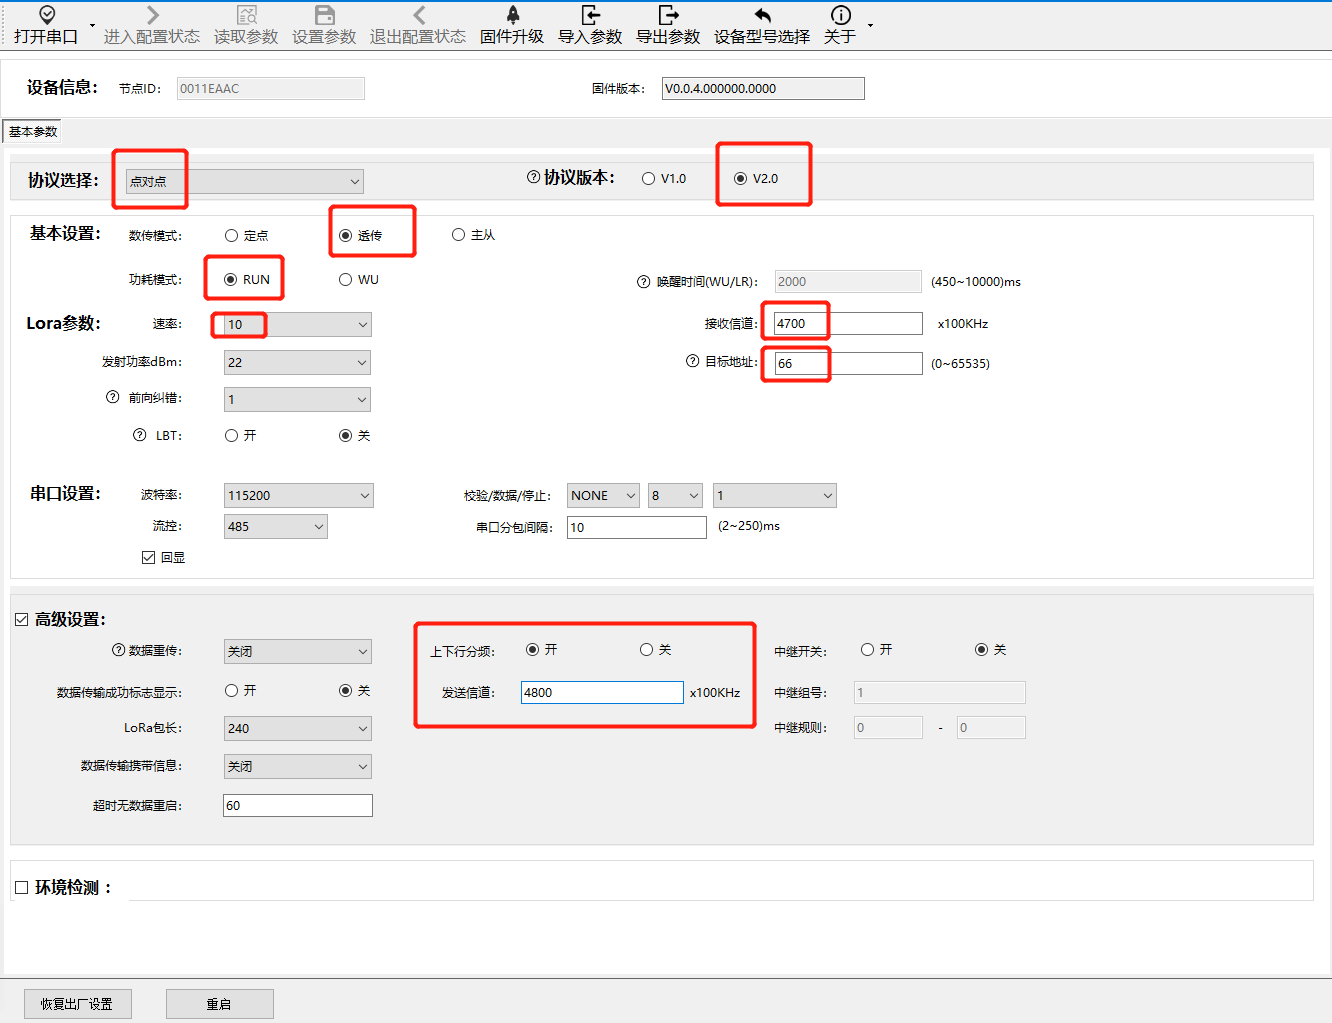Select the V1.0 protocol version radio
Image resolution: width=1332 pixels, height=1023 pixels.
click(649, 179)
